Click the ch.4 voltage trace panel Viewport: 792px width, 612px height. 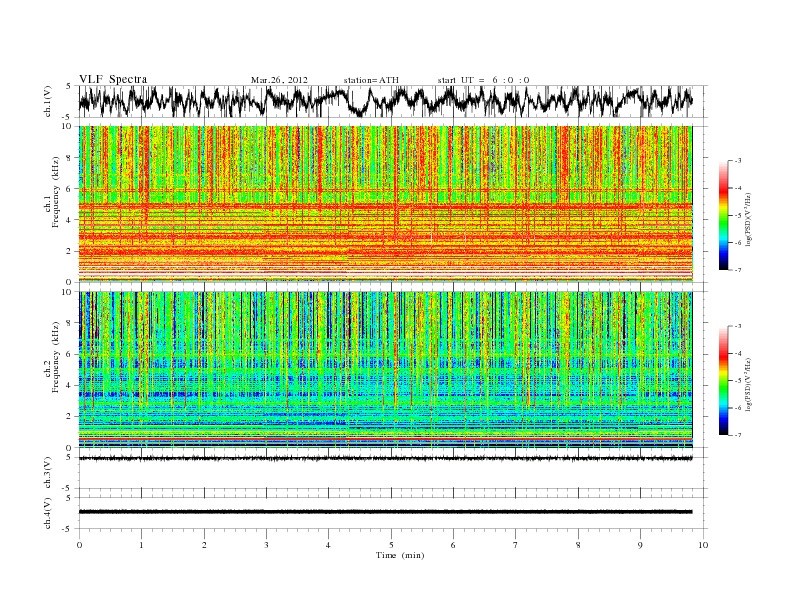393,513
